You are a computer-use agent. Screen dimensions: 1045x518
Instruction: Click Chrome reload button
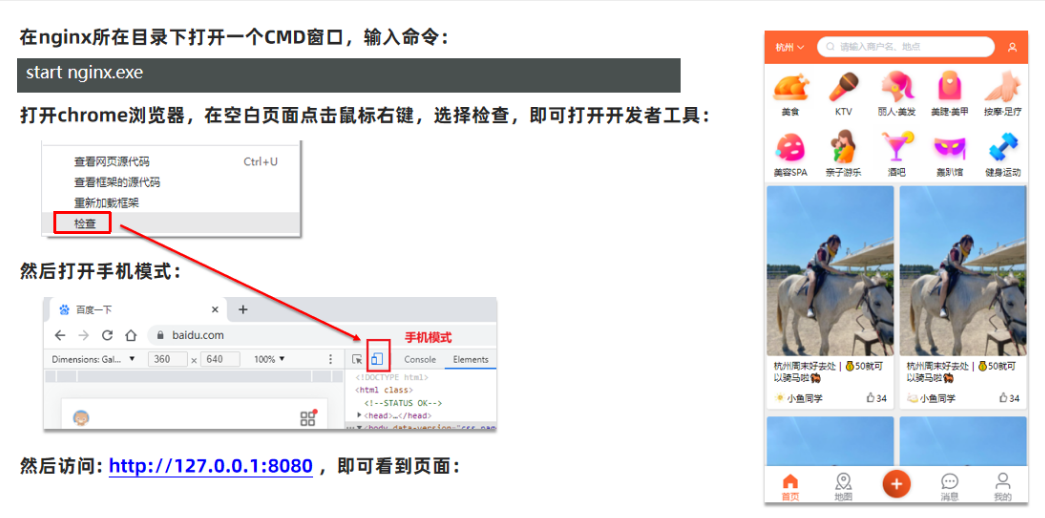pyautogui.click(x=107, y=335)
